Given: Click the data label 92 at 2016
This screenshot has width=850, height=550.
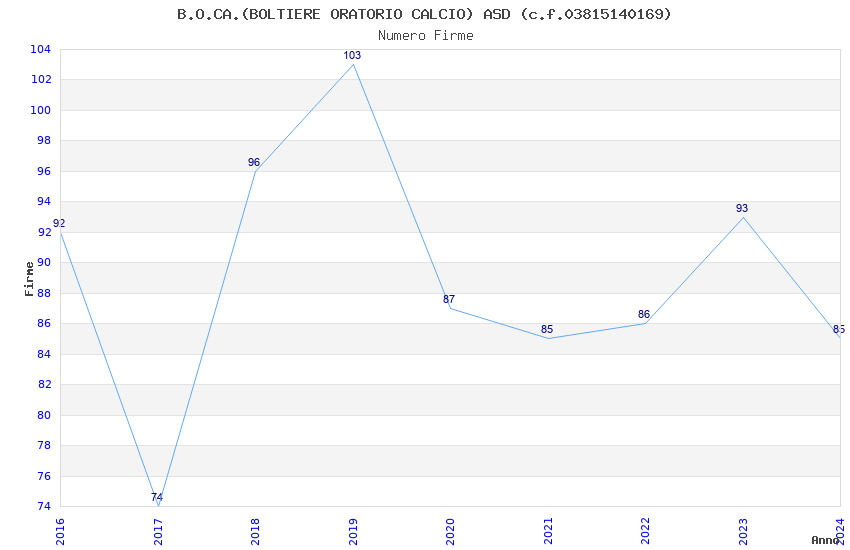Looking at the screenshot, I should pyautogui.click(x=59, y=223).
